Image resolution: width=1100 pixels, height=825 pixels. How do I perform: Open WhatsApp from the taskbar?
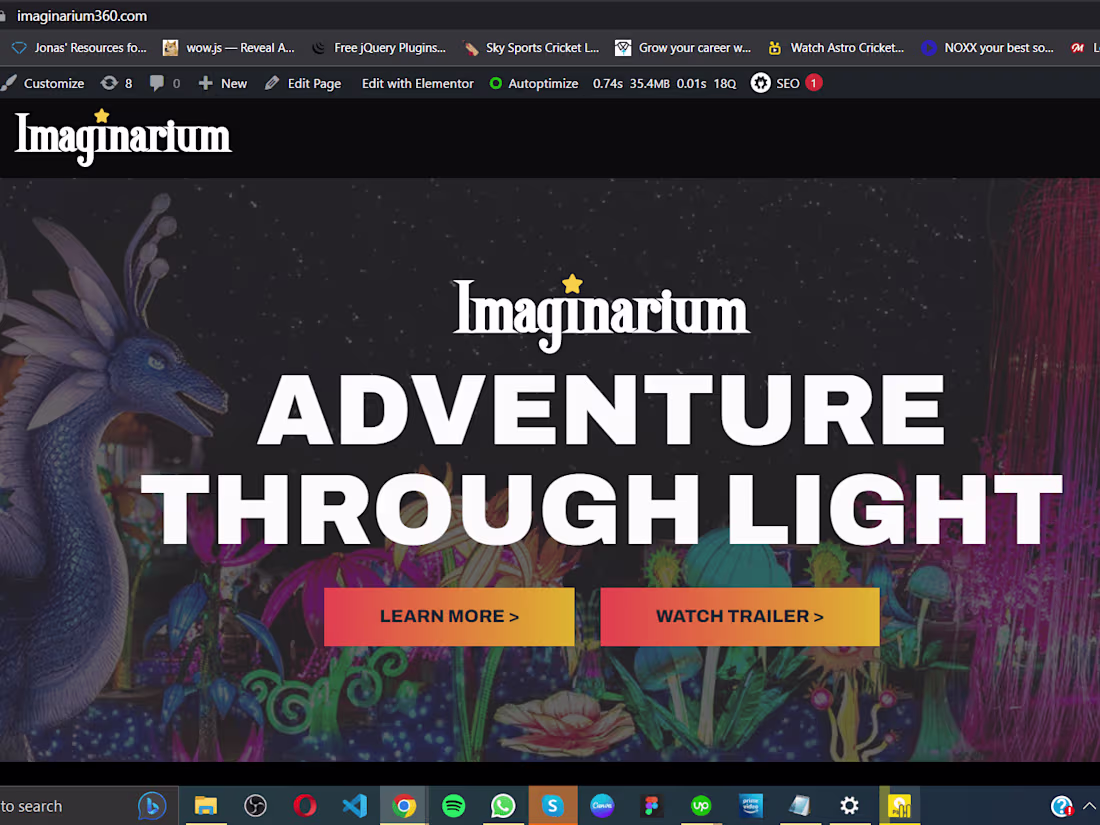[x=503, y=806]
